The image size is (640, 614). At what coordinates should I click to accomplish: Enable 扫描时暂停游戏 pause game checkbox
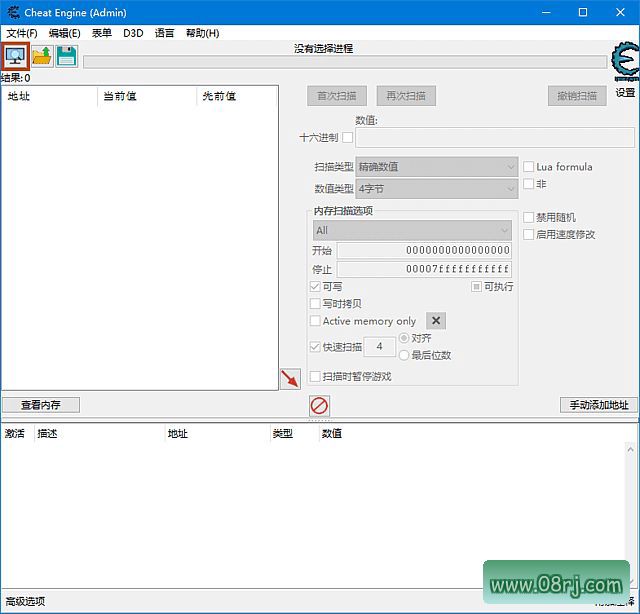click(315, 376)
